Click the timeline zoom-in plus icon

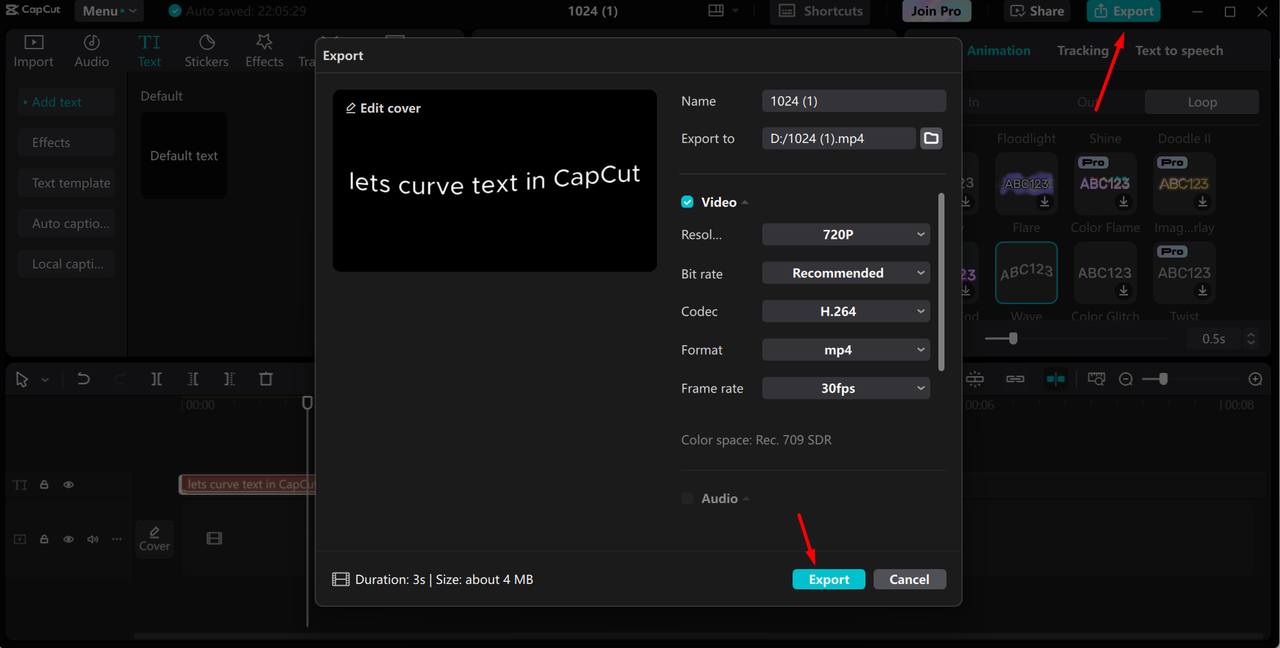pyautogui.click(x=1256, y=379)
